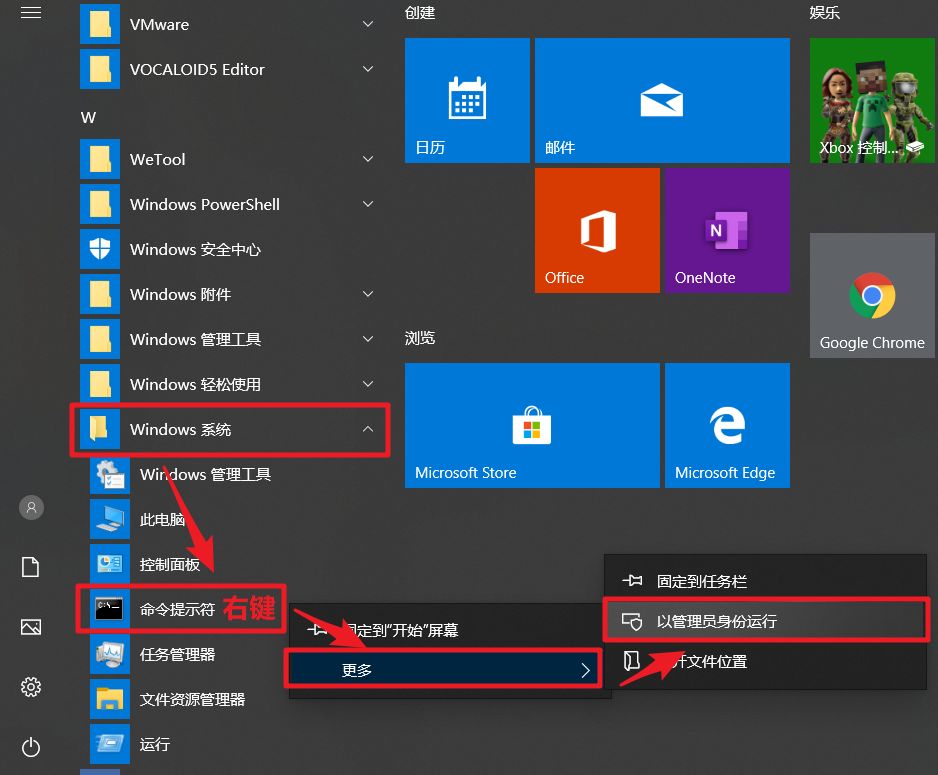This screenshot has height=775, width=938.
Task: Open 控制面板 icon
Action: [110, 564]
